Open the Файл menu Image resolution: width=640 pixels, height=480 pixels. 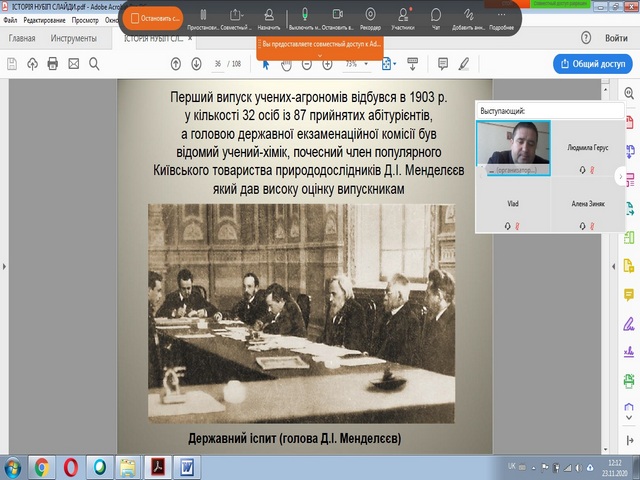(x=10, y=20)
